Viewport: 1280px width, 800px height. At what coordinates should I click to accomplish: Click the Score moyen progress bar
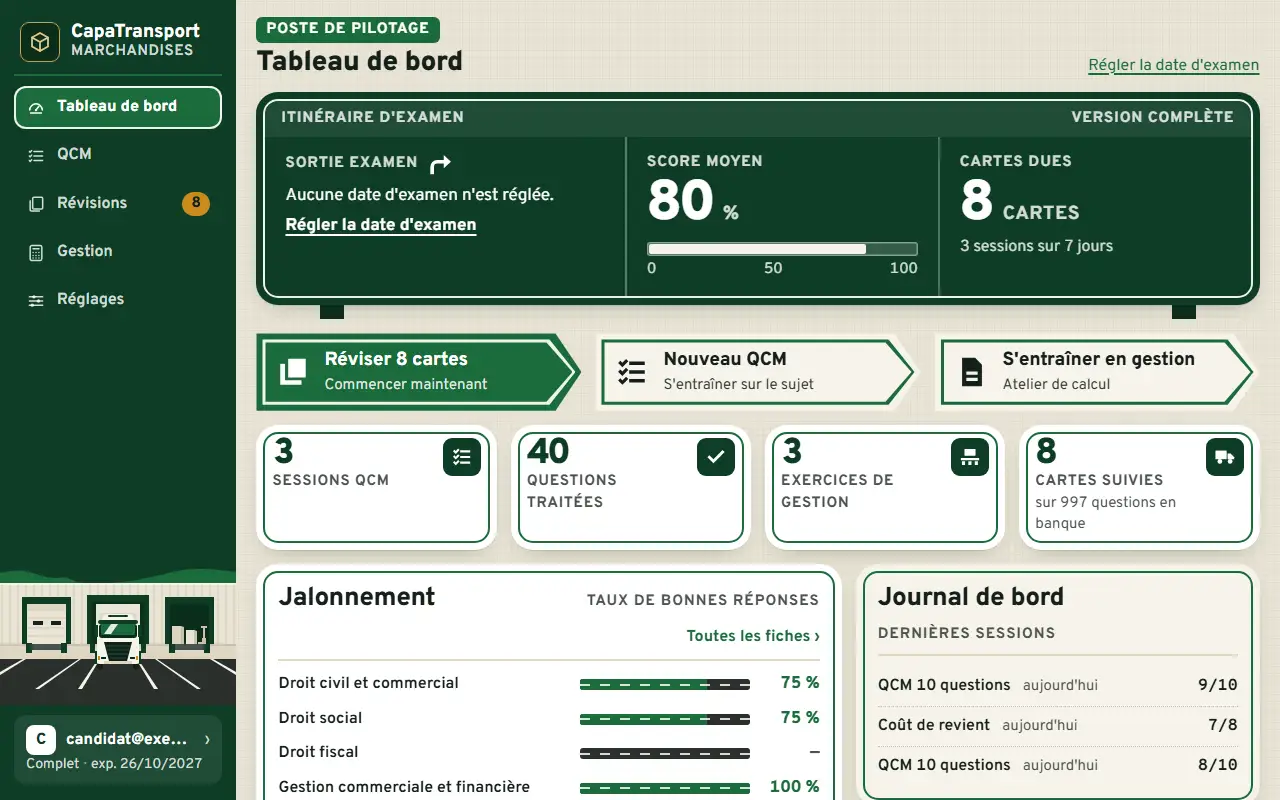(x=782, y=249)
